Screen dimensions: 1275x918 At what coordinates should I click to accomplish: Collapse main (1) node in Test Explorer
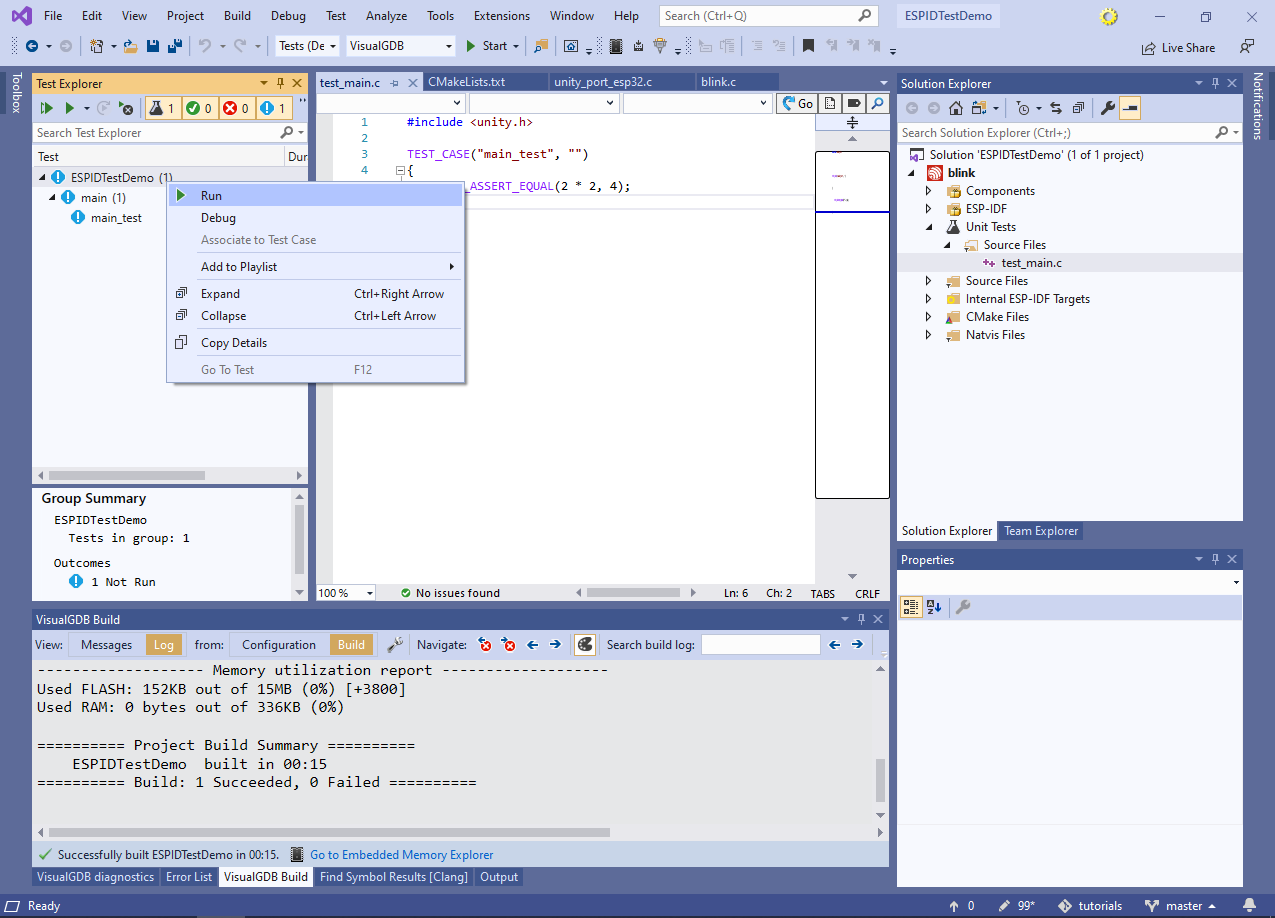coord(53,198)
